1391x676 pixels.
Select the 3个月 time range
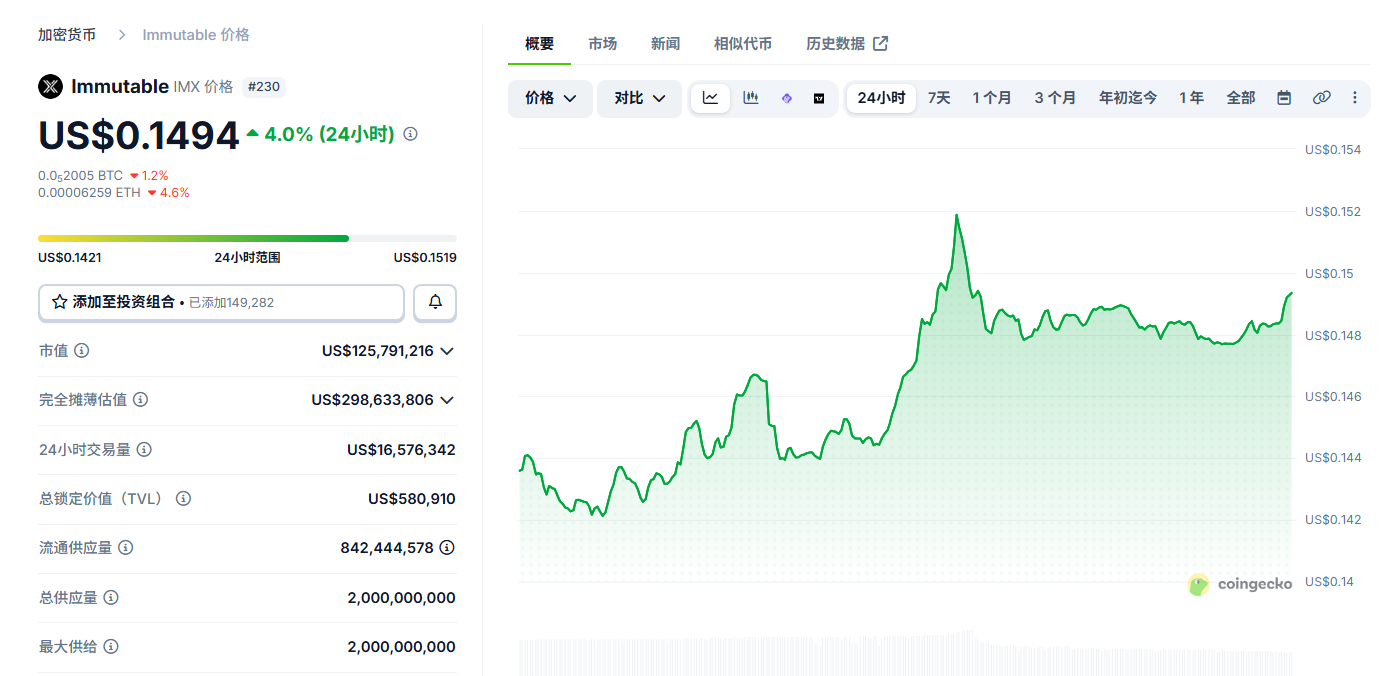coord(1055,98)
